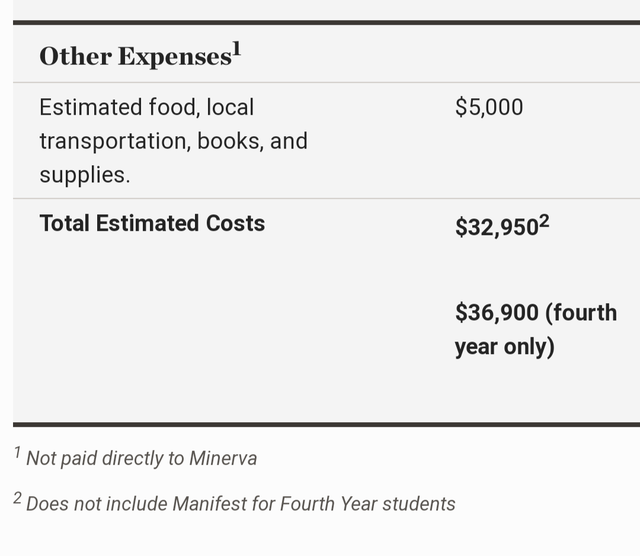Click the footnote marker 1 below the table
Image resolution: width=640 pixels, height=556 pixels.
17,452
